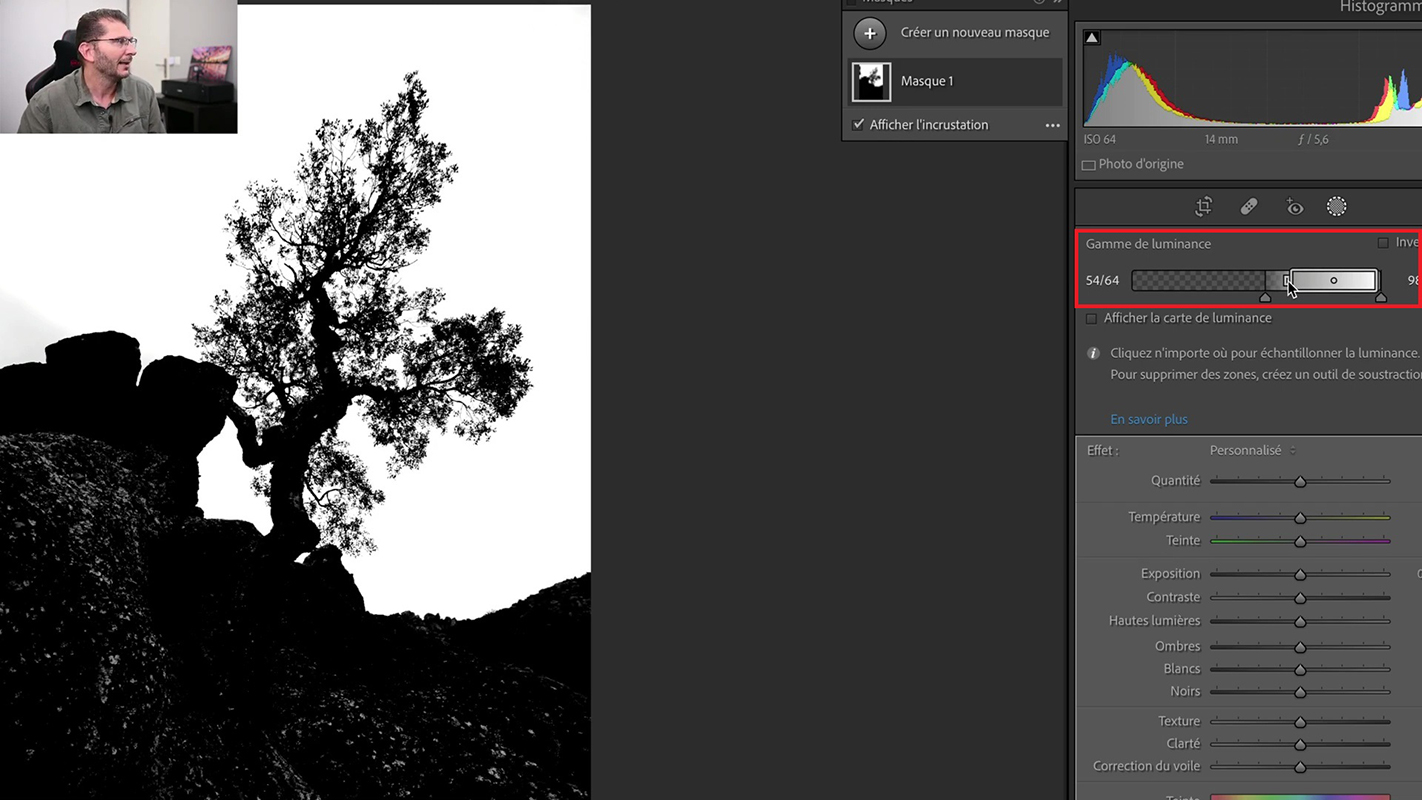Click the Masque 1 thumbnail preview

click(871, 82)
